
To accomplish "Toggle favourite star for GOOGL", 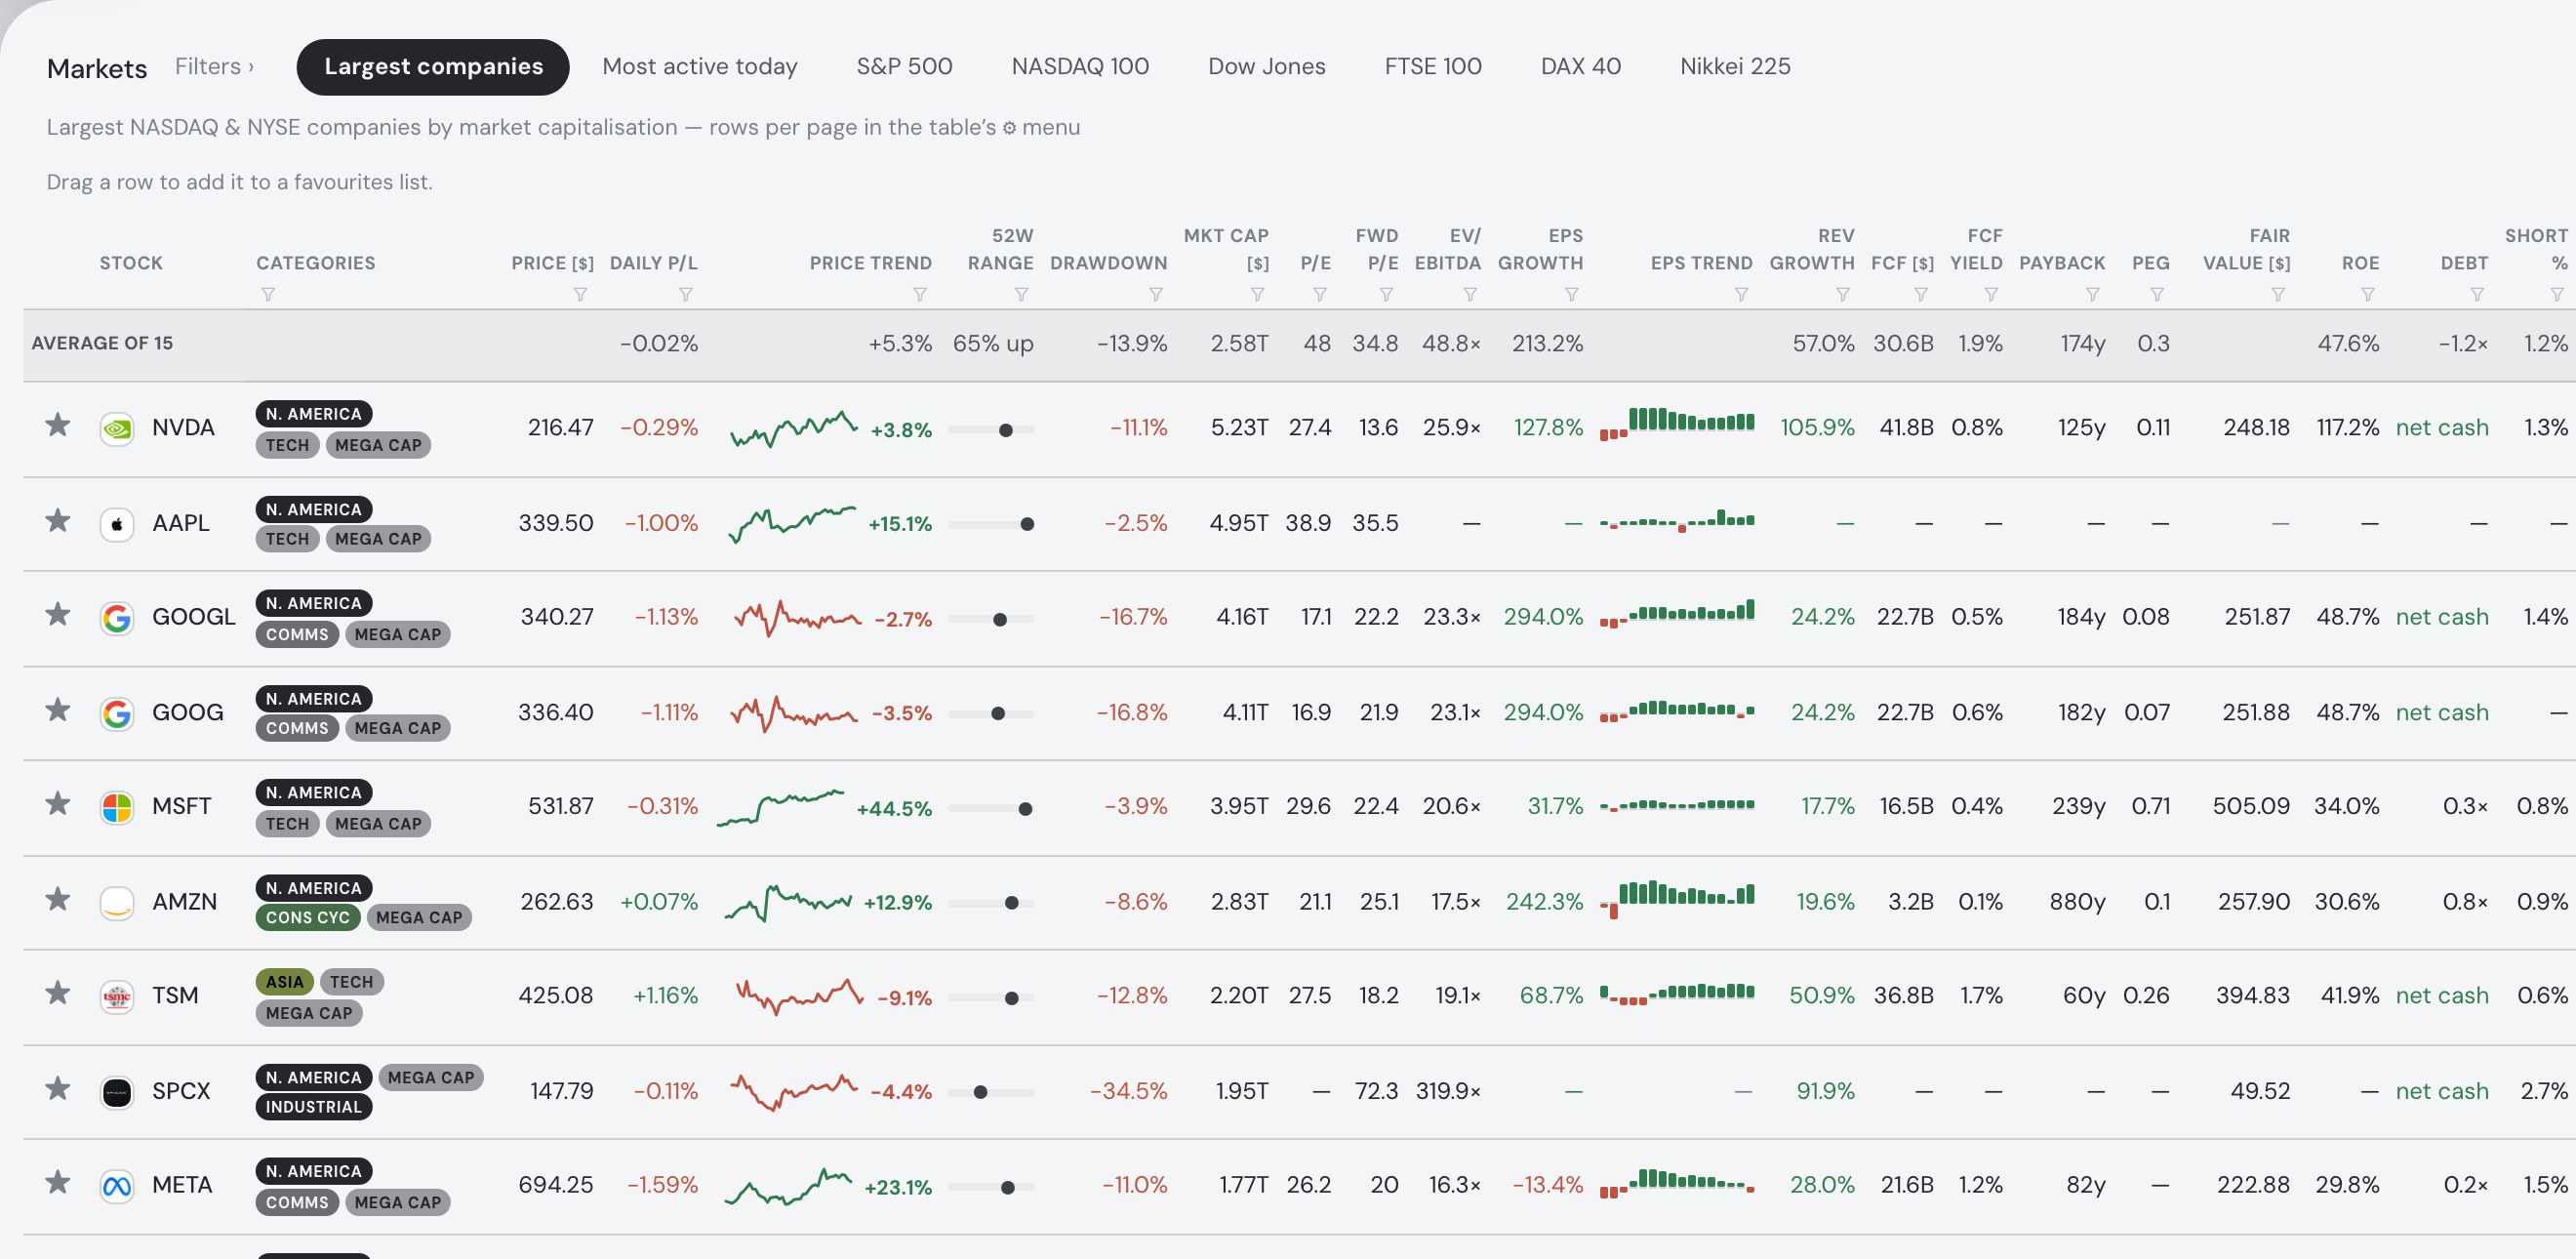I will pos(58,614).
